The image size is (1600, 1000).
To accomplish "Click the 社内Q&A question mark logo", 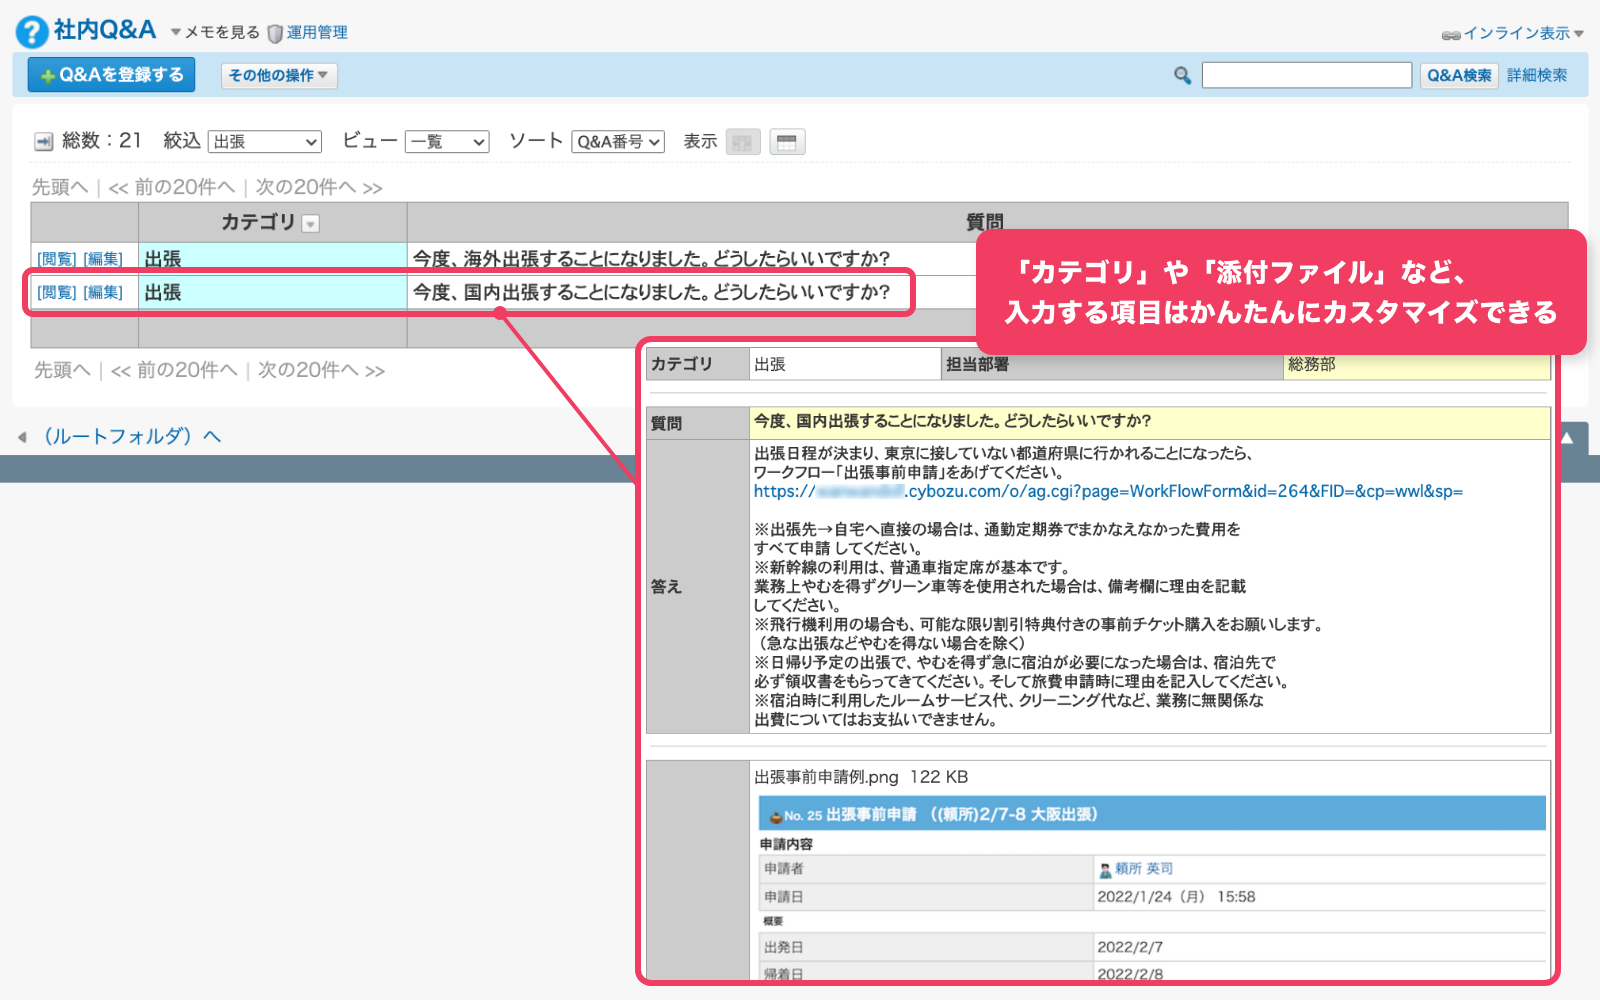I will pyautogui.click(x=32, y=32).
